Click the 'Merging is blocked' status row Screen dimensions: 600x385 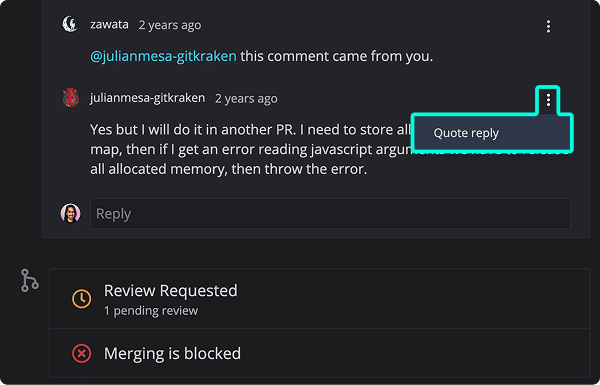click(320, 353)
